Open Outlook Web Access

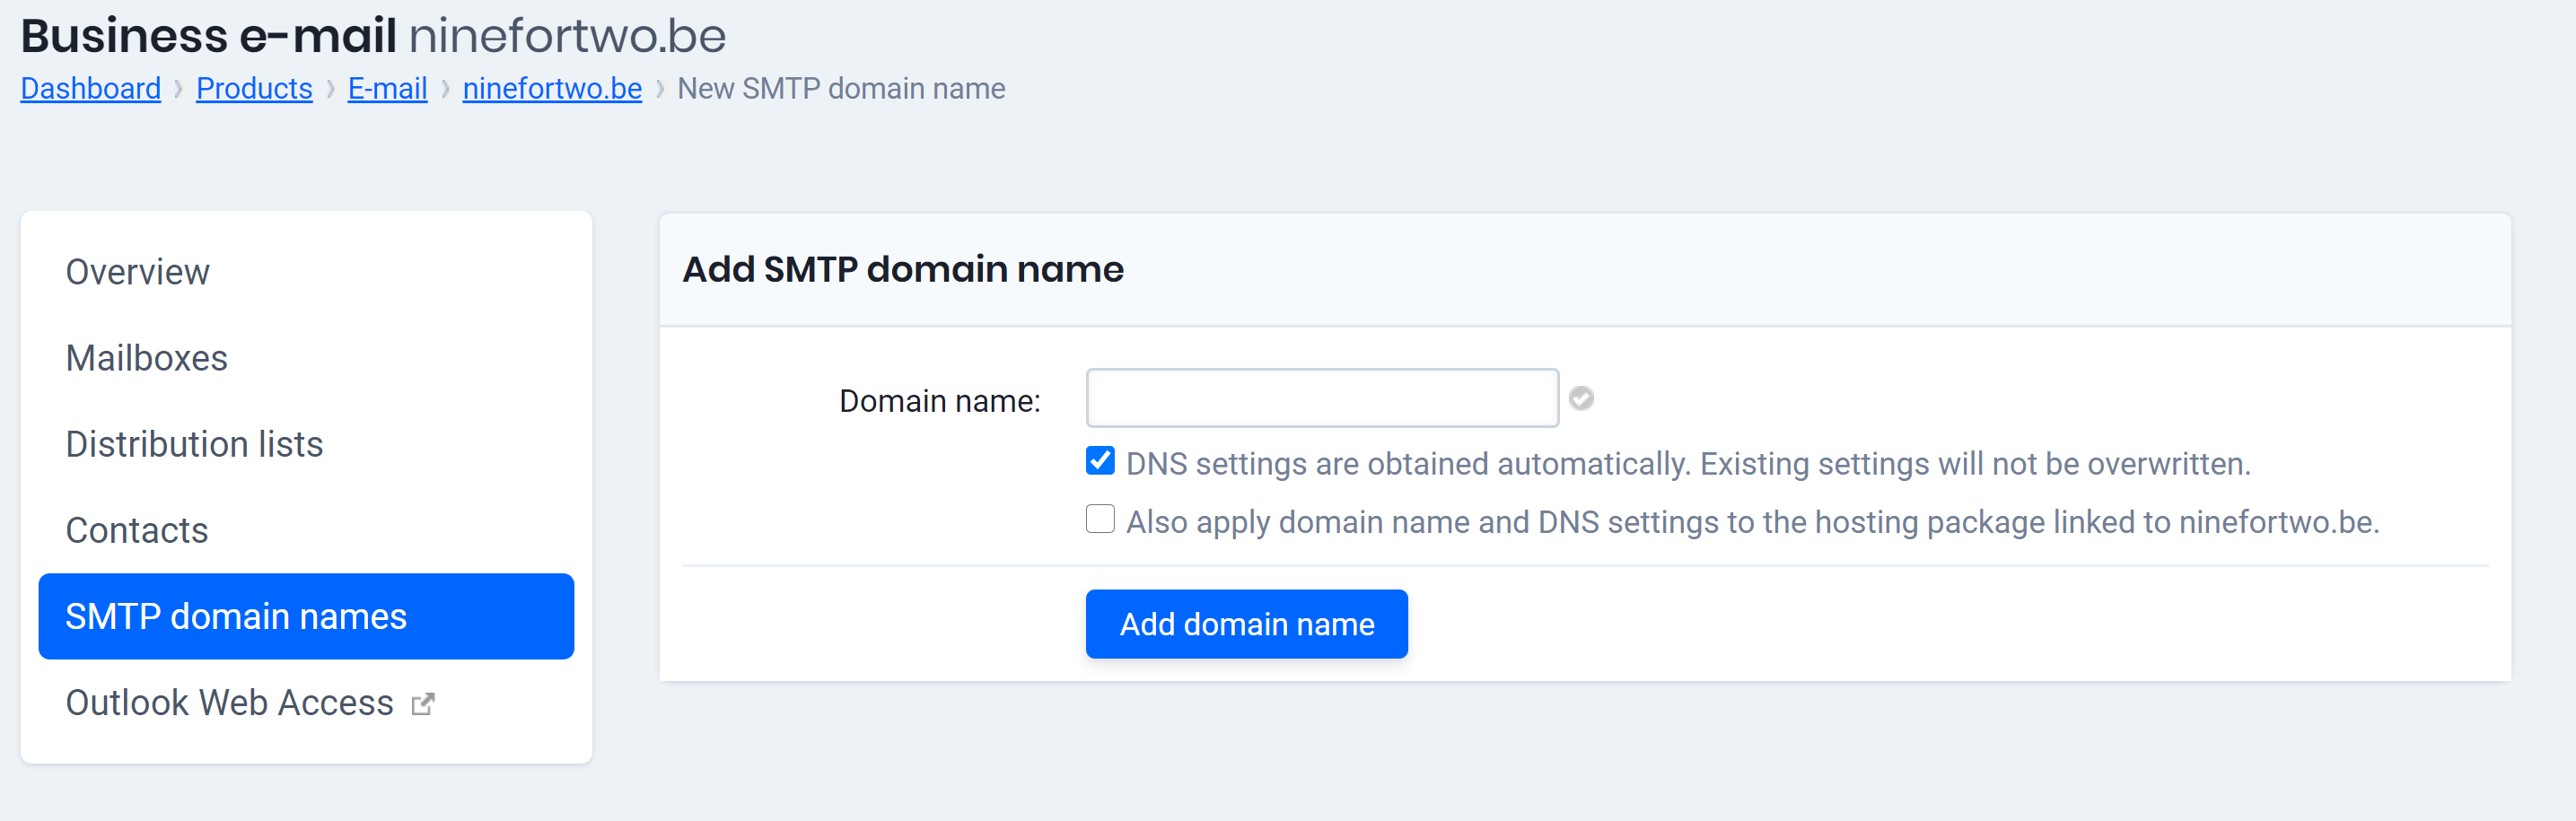point(229,702)
